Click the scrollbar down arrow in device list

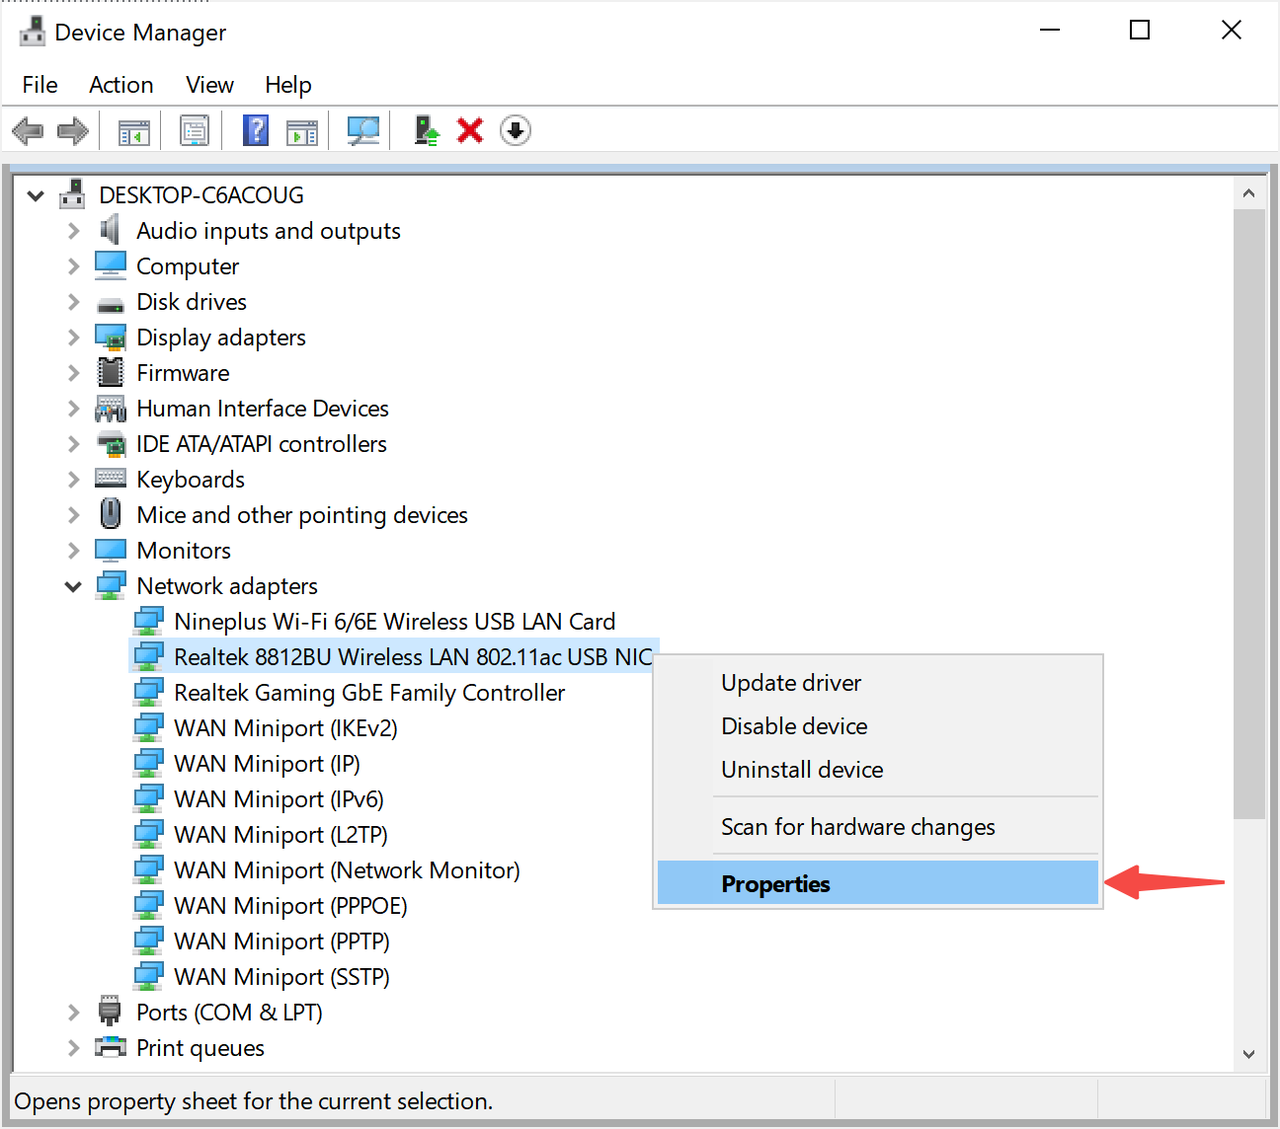tap(1248, 1053)
